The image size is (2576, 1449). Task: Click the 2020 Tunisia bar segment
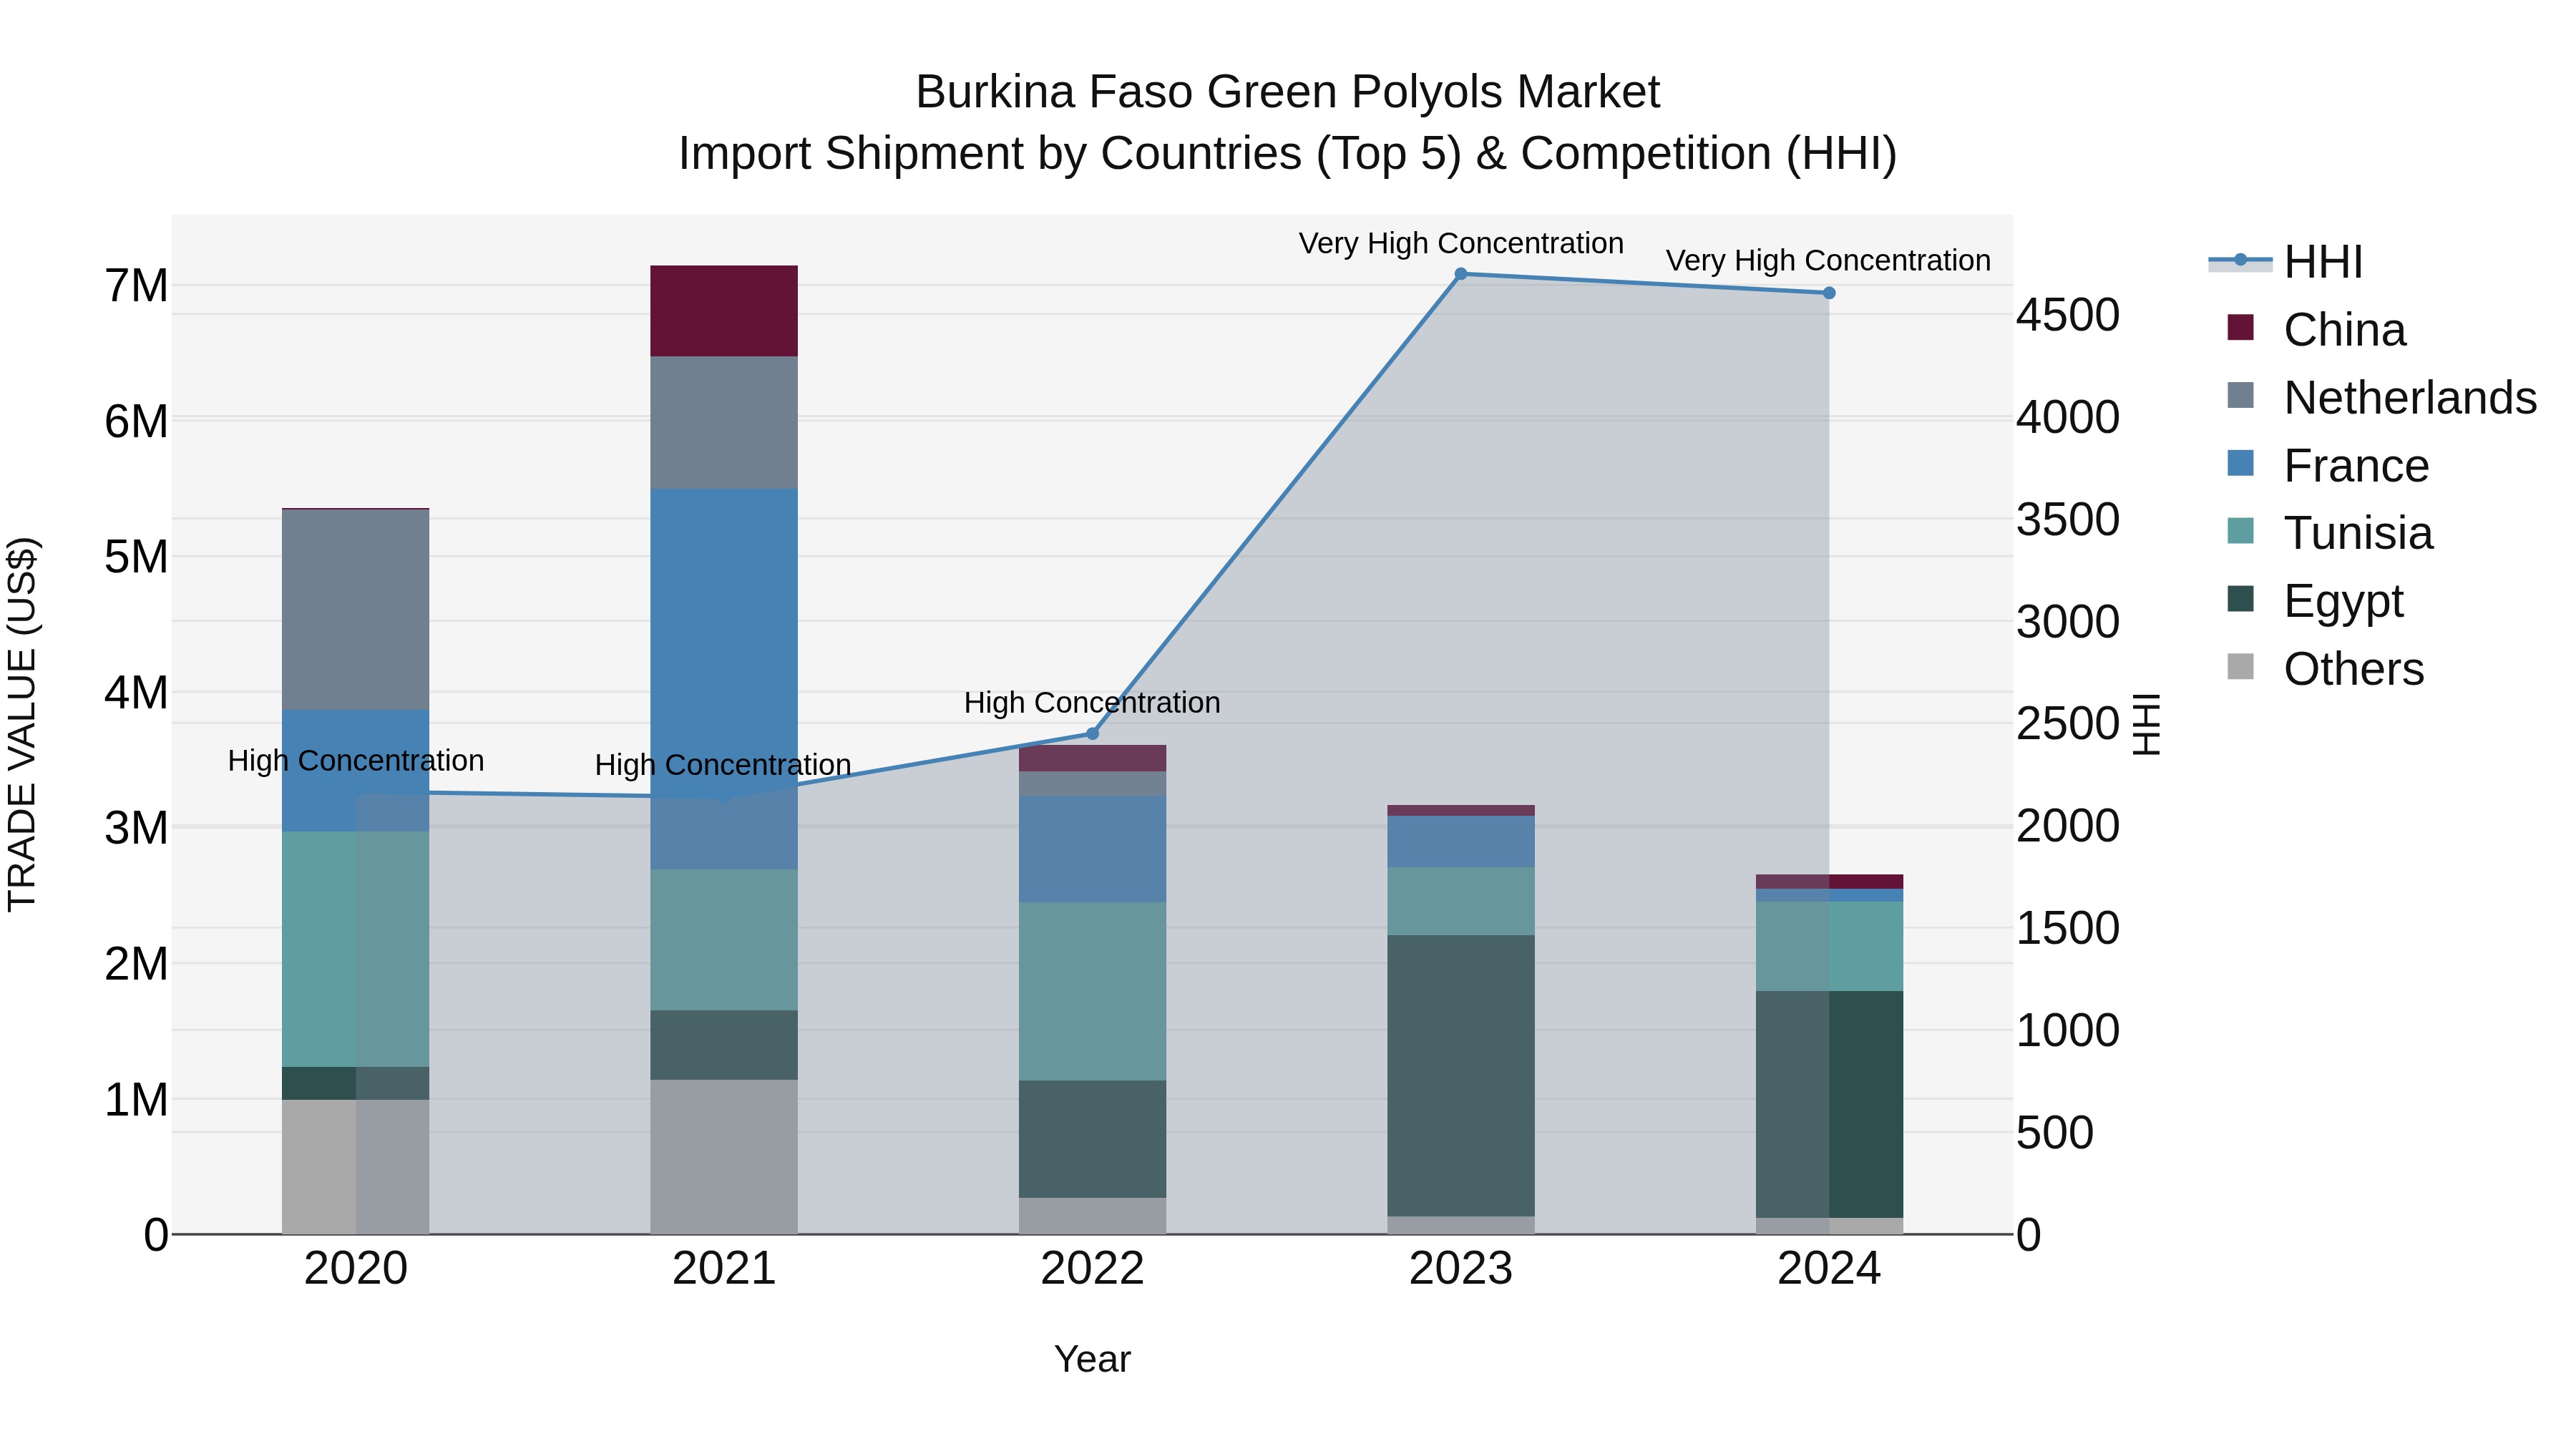(356, 949)
